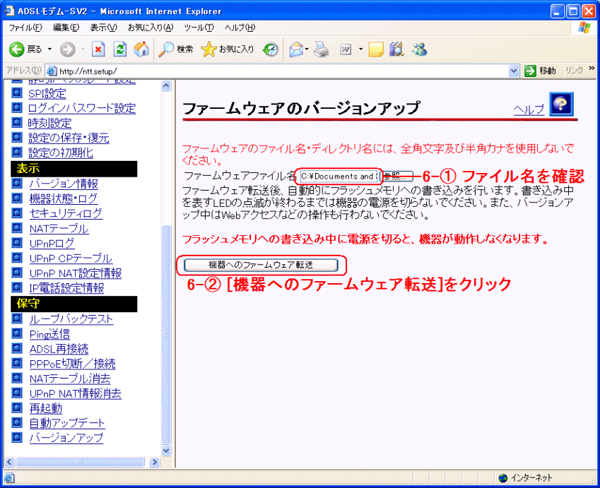The width and height of the screenshot is (600, 488).
Task: Open the UPnP NAT設定情報 link
Action: (75, 273)
